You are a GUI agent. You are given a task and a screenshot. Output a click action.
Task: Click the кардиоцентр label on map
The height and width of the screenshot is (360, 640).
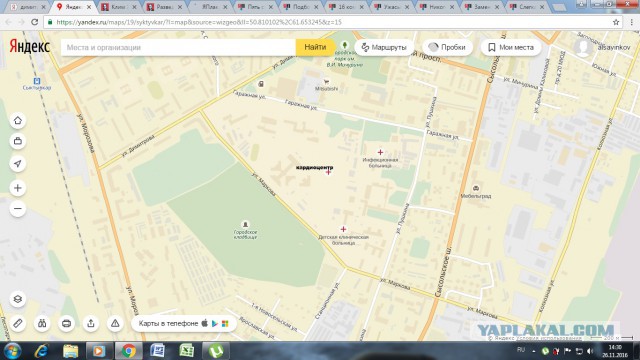point(314,167)
